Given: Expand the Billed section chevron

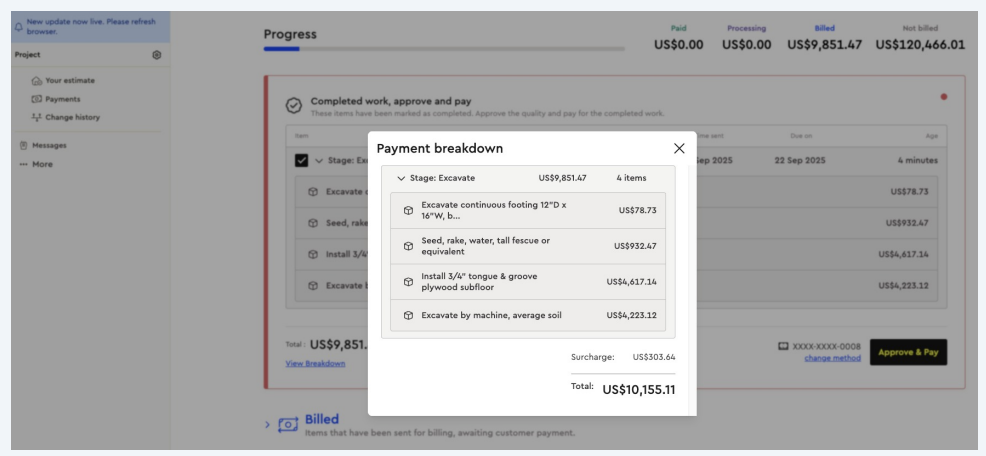Looking at the screenshot, I should (x=267, y=425).
